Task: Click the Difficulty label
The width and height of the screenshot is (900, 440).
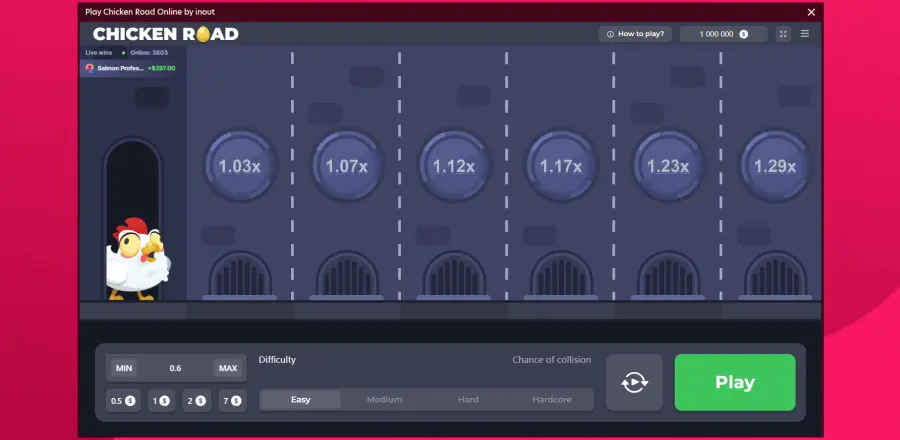Action: pos(277,360)
